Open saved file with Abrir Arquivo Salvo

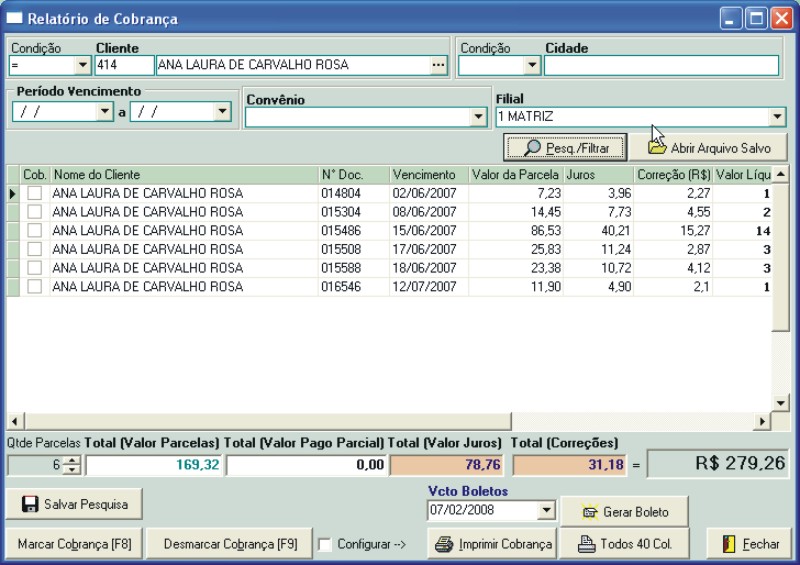708,148
